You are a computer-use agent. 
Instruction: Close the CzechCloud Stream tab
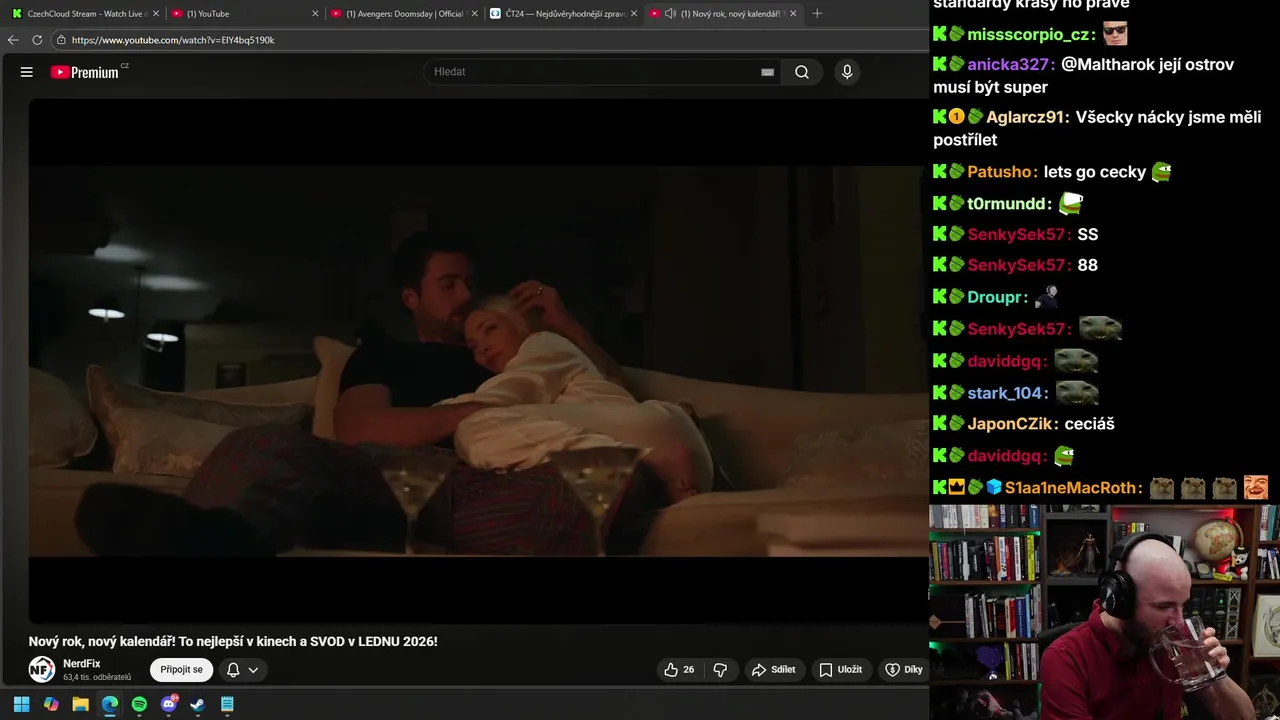pyautogui.click(x=156, y=14)
